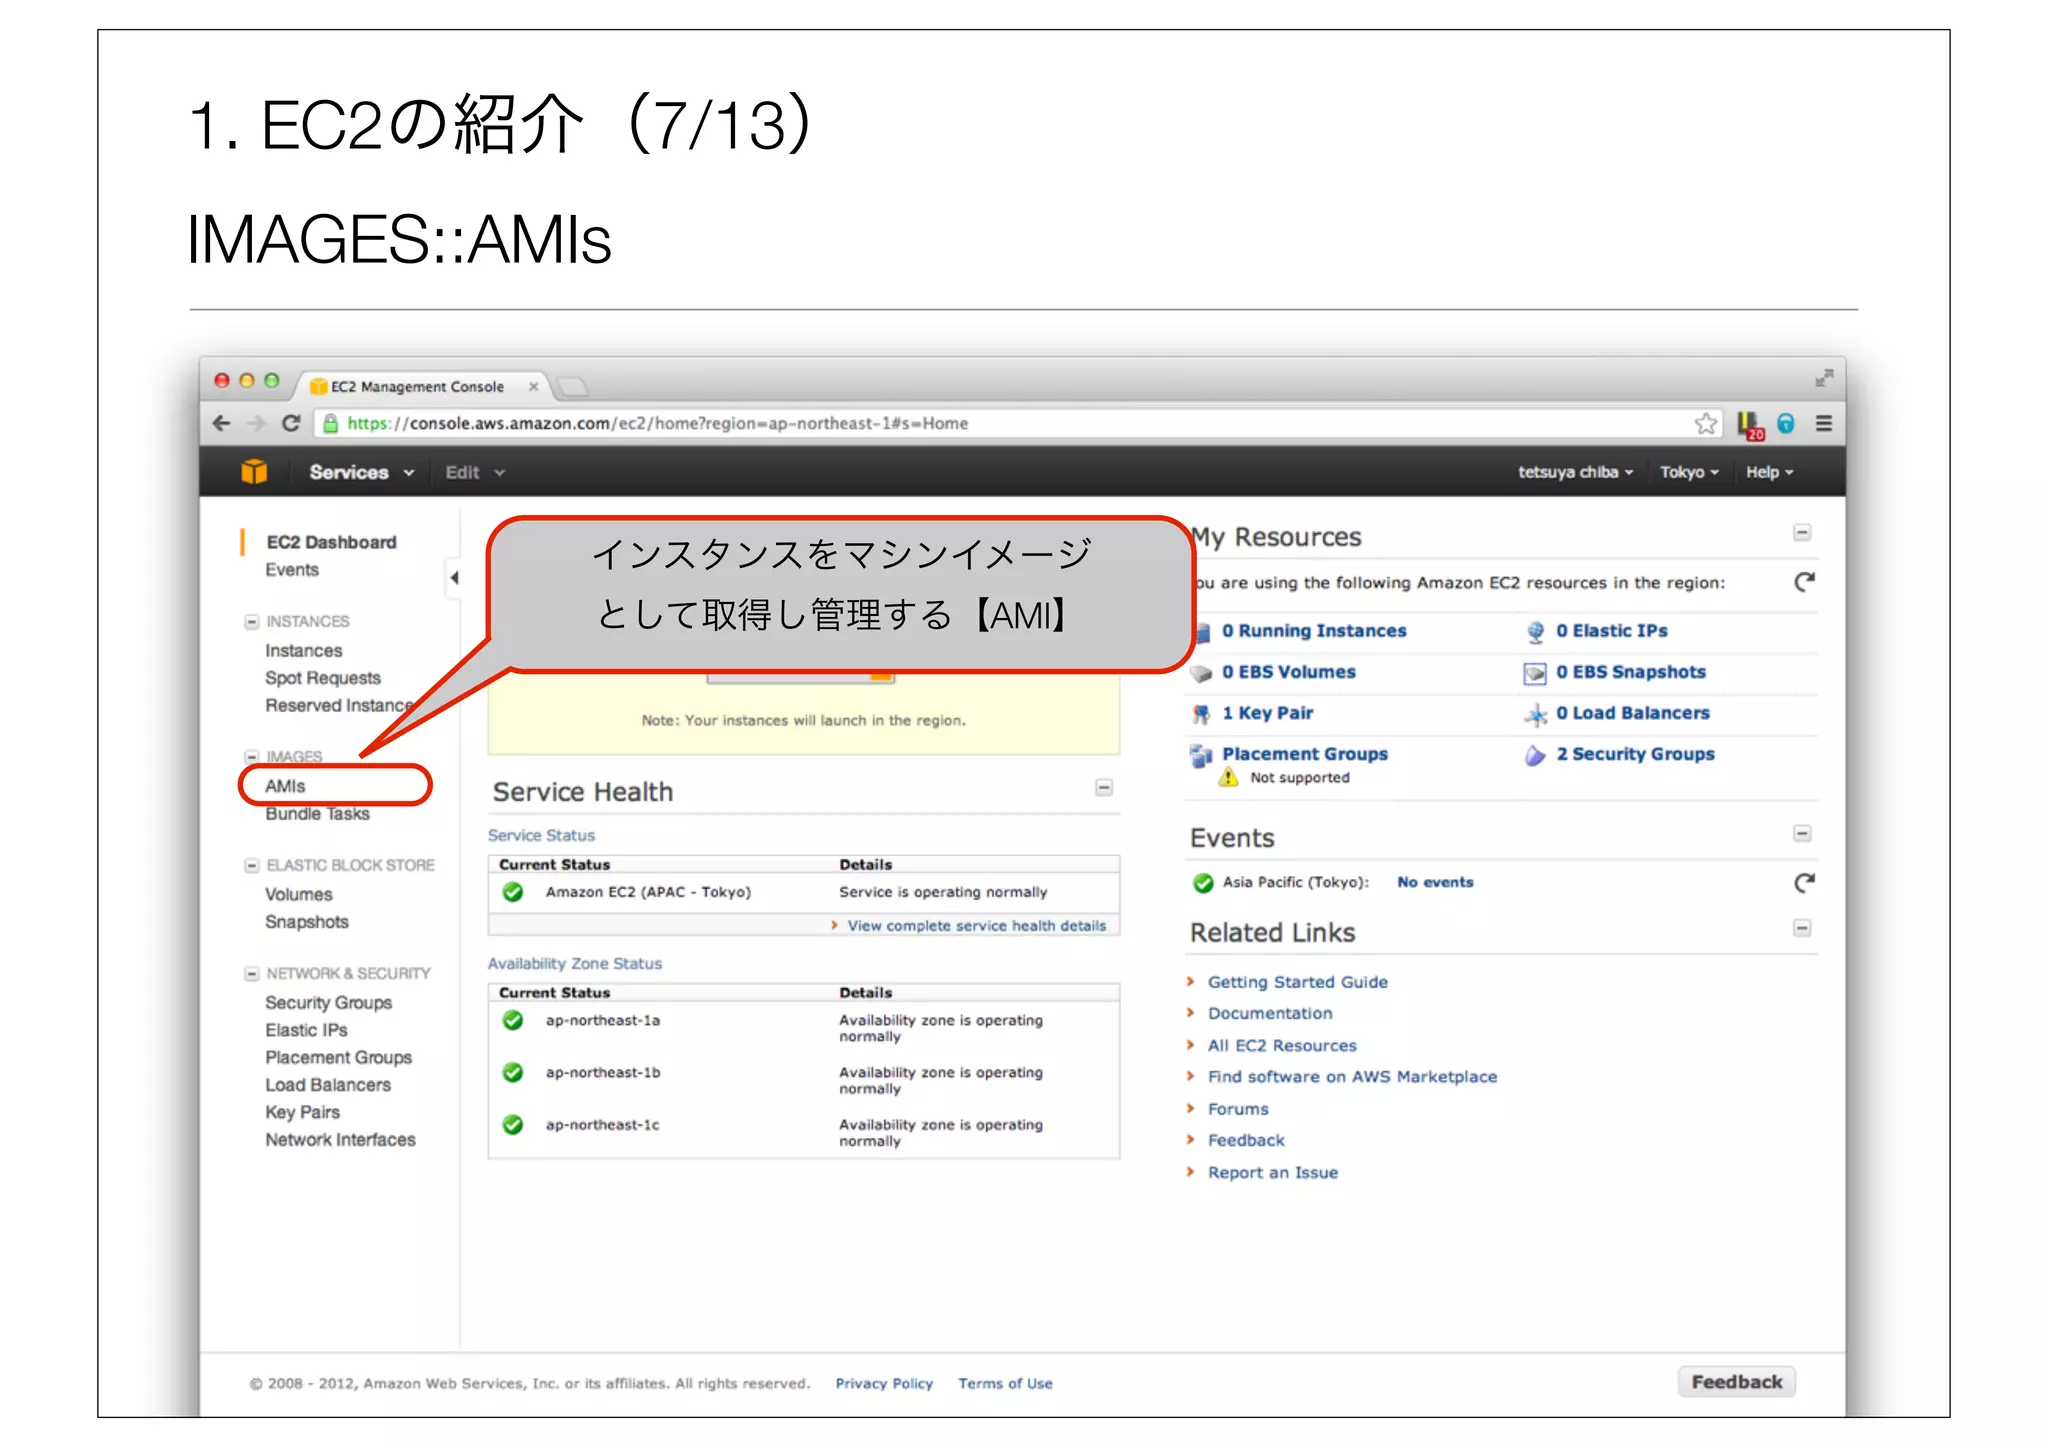The height and width of the screenshot is (1447, 2048).
Task: Open Key Pairs in sidebar
Action: [x=302, y=1112]
